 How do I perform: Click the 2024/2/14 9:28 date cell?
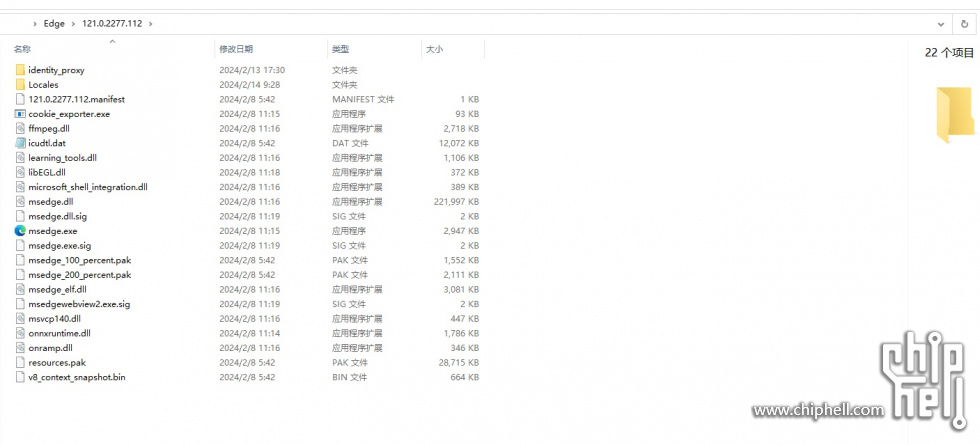point(249,84)
